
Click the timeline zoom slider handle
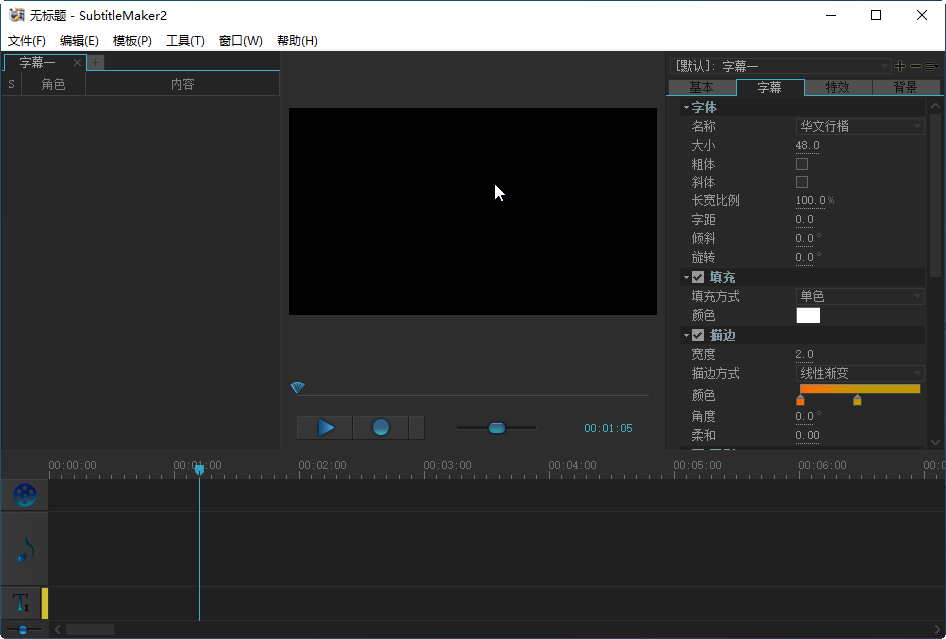tap(23, 630)
